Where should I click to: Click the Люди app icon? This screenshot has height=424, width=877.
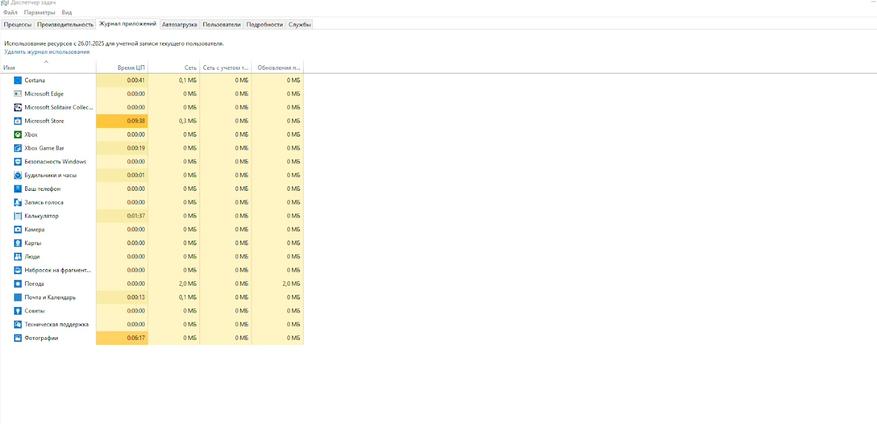[x=17, y=256]
